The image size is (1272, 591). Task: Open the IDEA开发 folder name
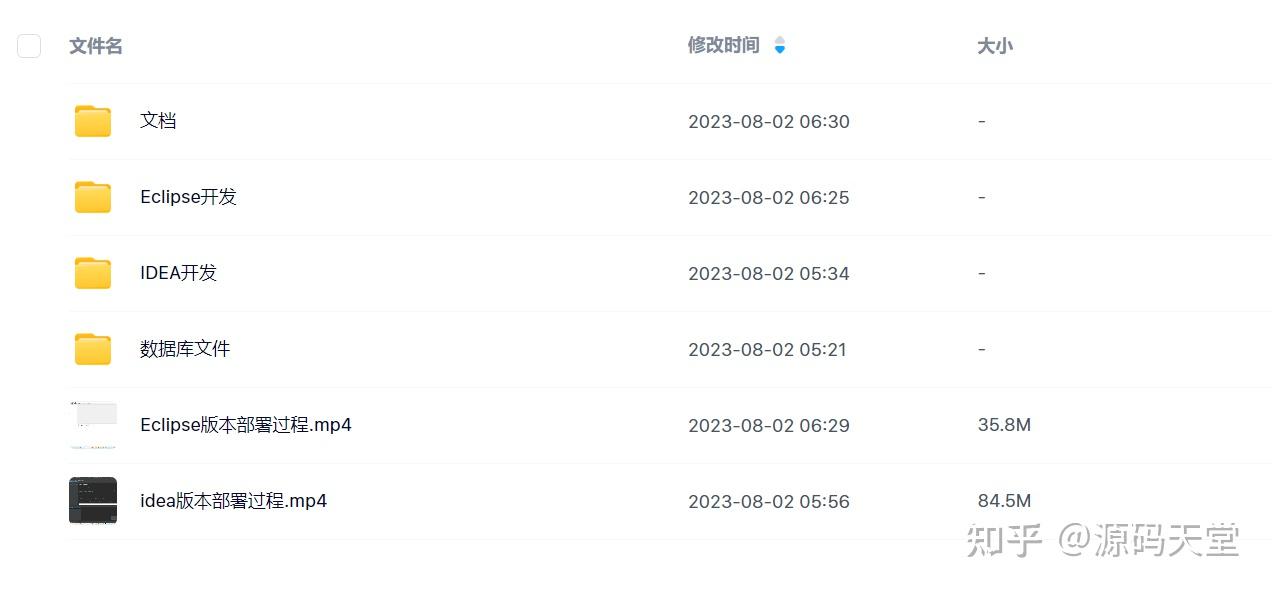click(x=178, y=273)
